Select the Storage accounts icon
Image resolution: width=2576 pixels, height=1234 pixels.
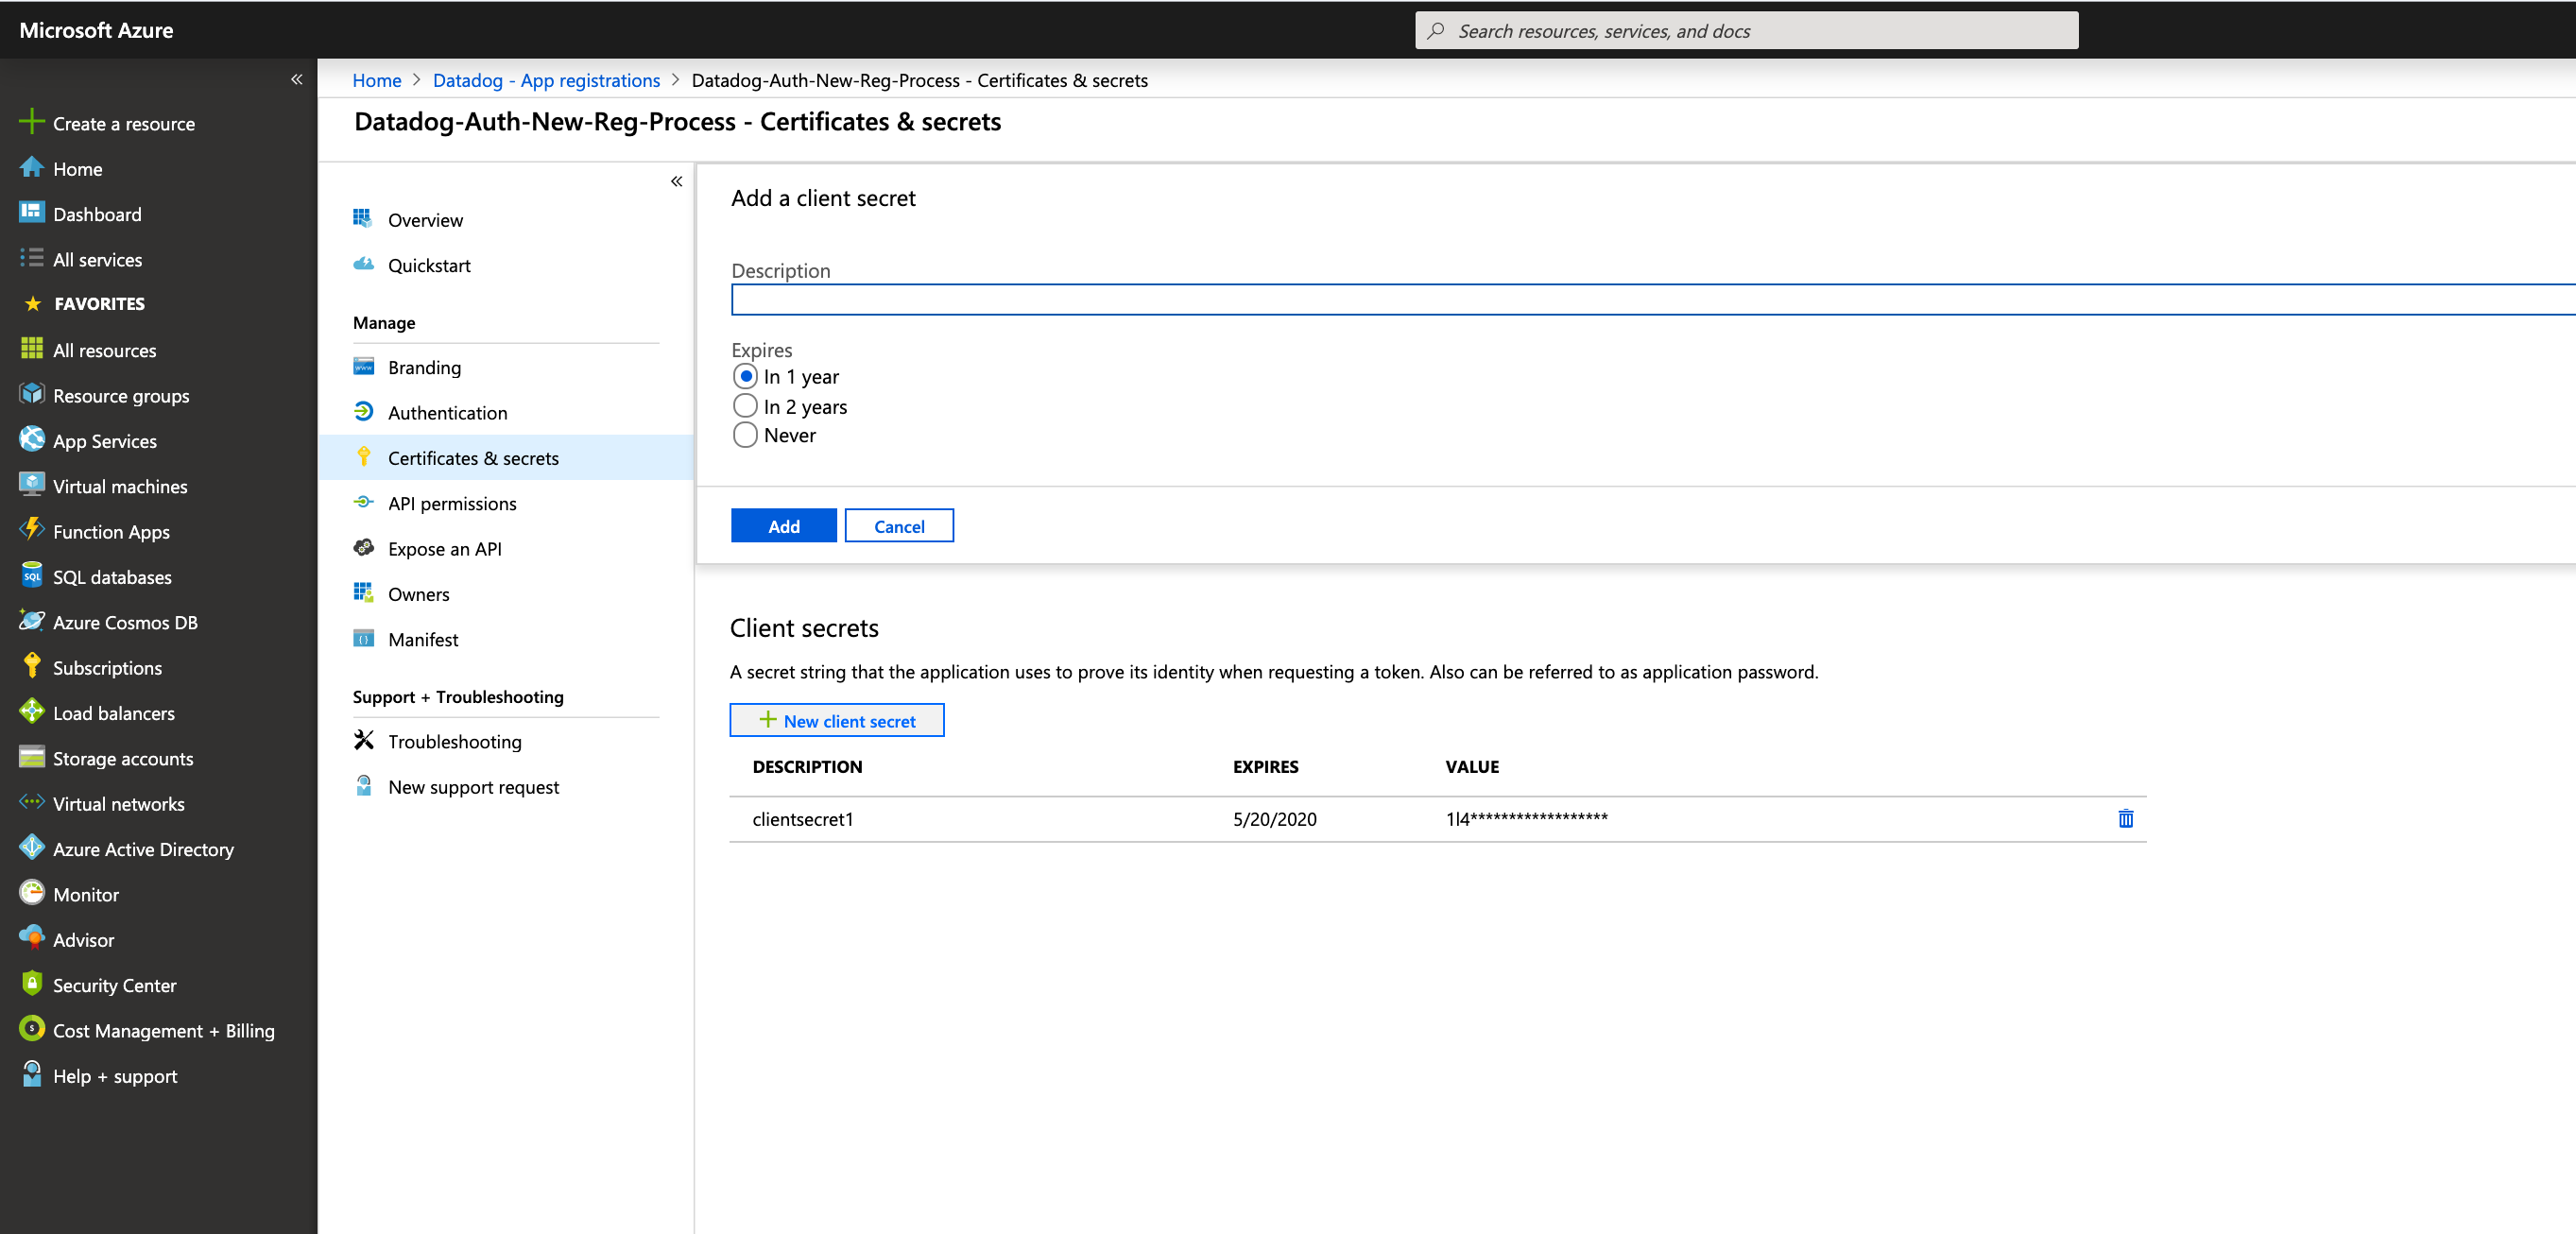point(31,758)
